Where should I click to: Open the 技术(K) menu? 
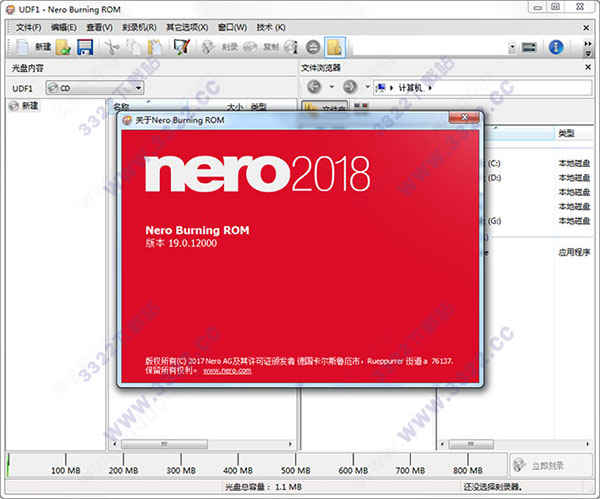pos(271,28)
